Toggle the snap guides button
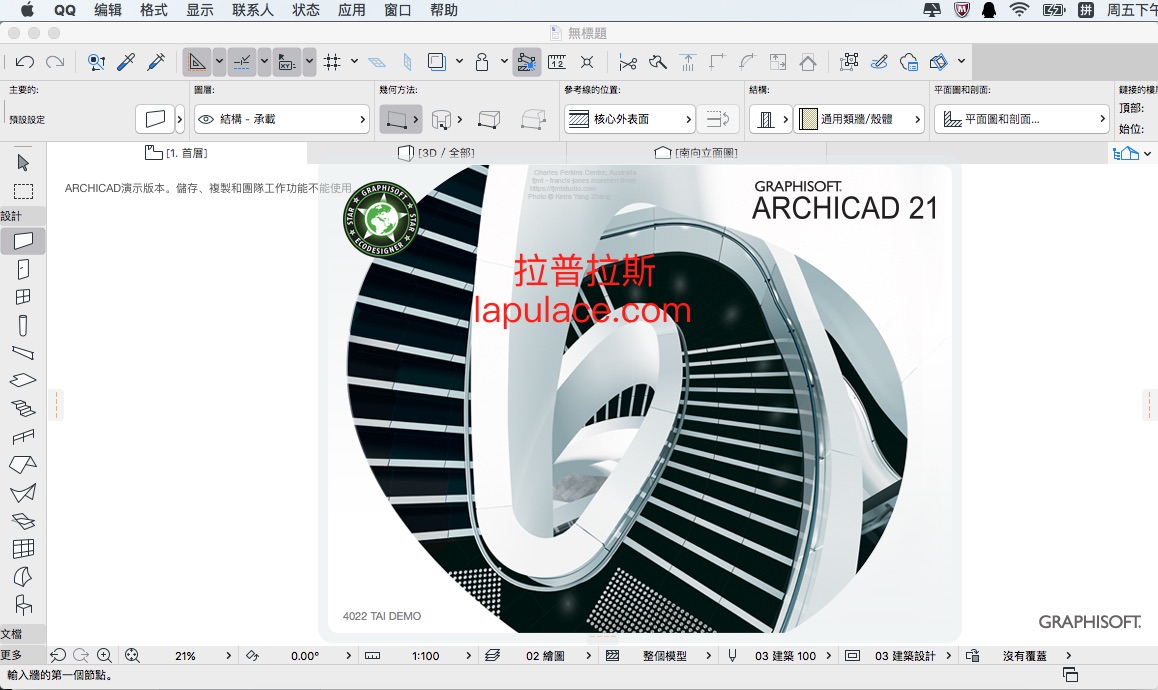 (x=241, y=62)
